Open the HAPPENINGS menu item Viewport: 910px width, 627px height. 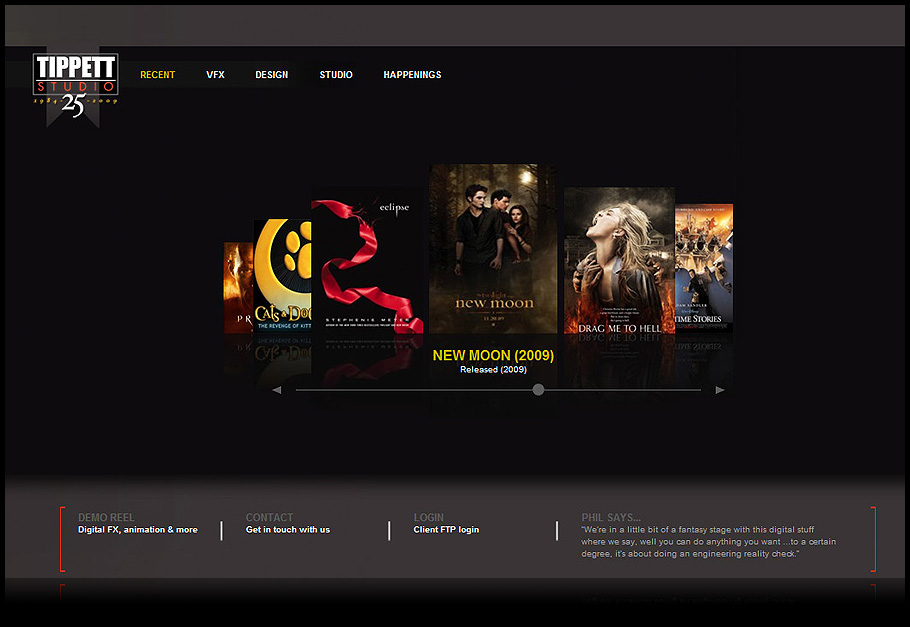[412, 75]
